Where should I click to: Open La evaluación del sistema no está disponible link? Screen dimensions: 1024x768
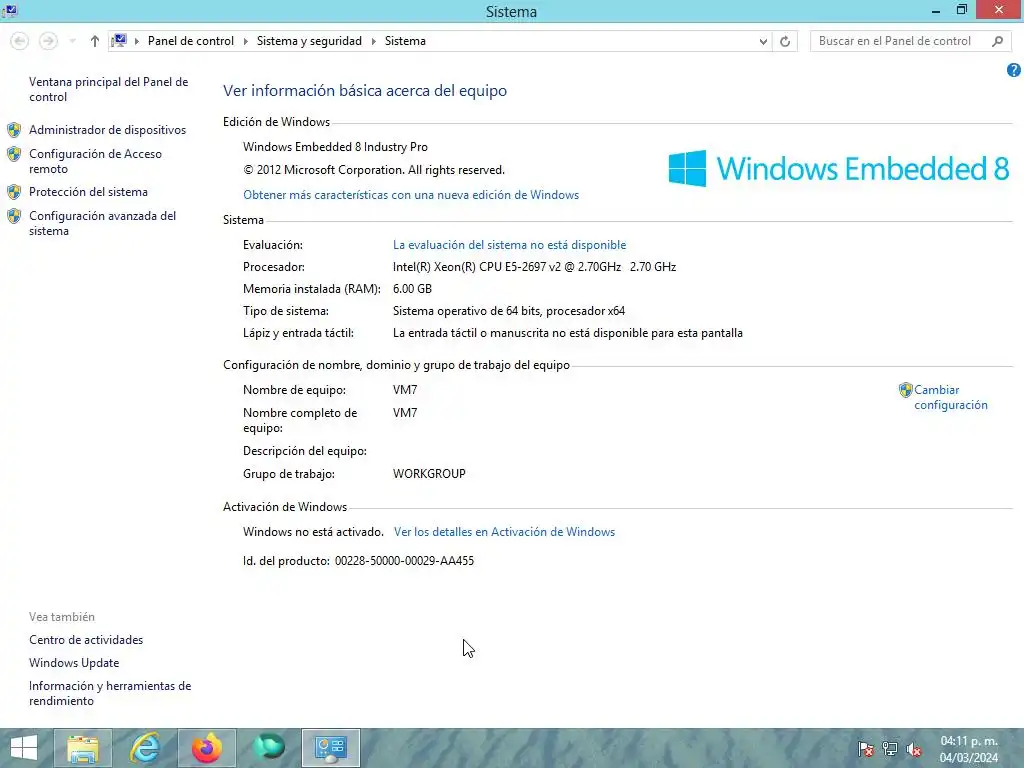pos(509,245)
